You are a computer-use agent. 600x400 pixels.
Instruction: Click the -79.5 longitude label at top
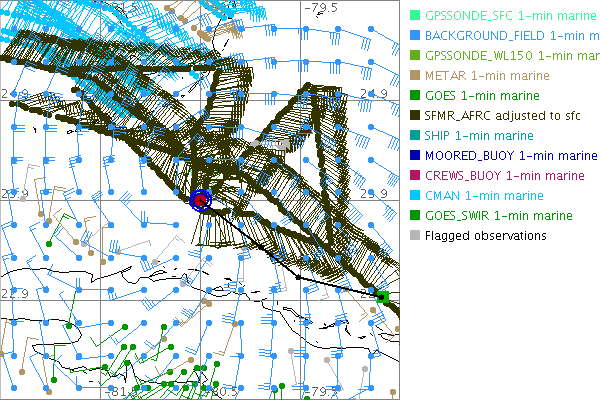(321, 8)
